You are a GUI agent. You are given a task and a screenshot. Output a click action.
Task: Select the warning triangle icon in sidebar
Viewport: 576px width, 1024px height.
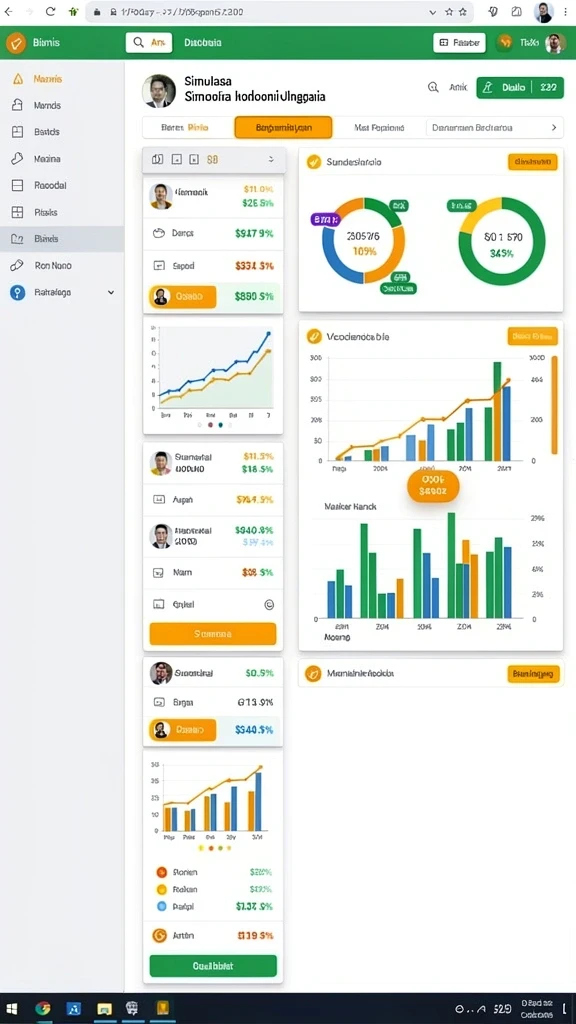pos(18,79)
